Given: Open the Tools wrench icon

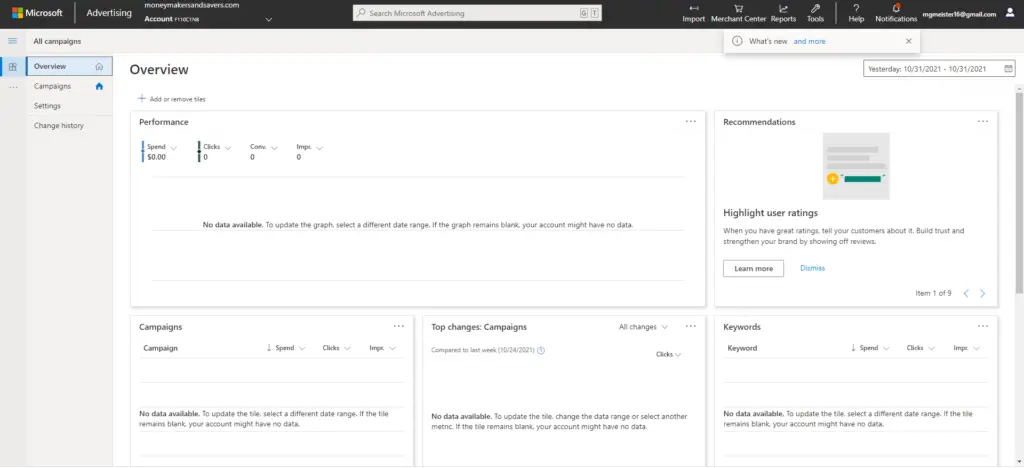Looking at the screenshot, I should coord(815,8).
